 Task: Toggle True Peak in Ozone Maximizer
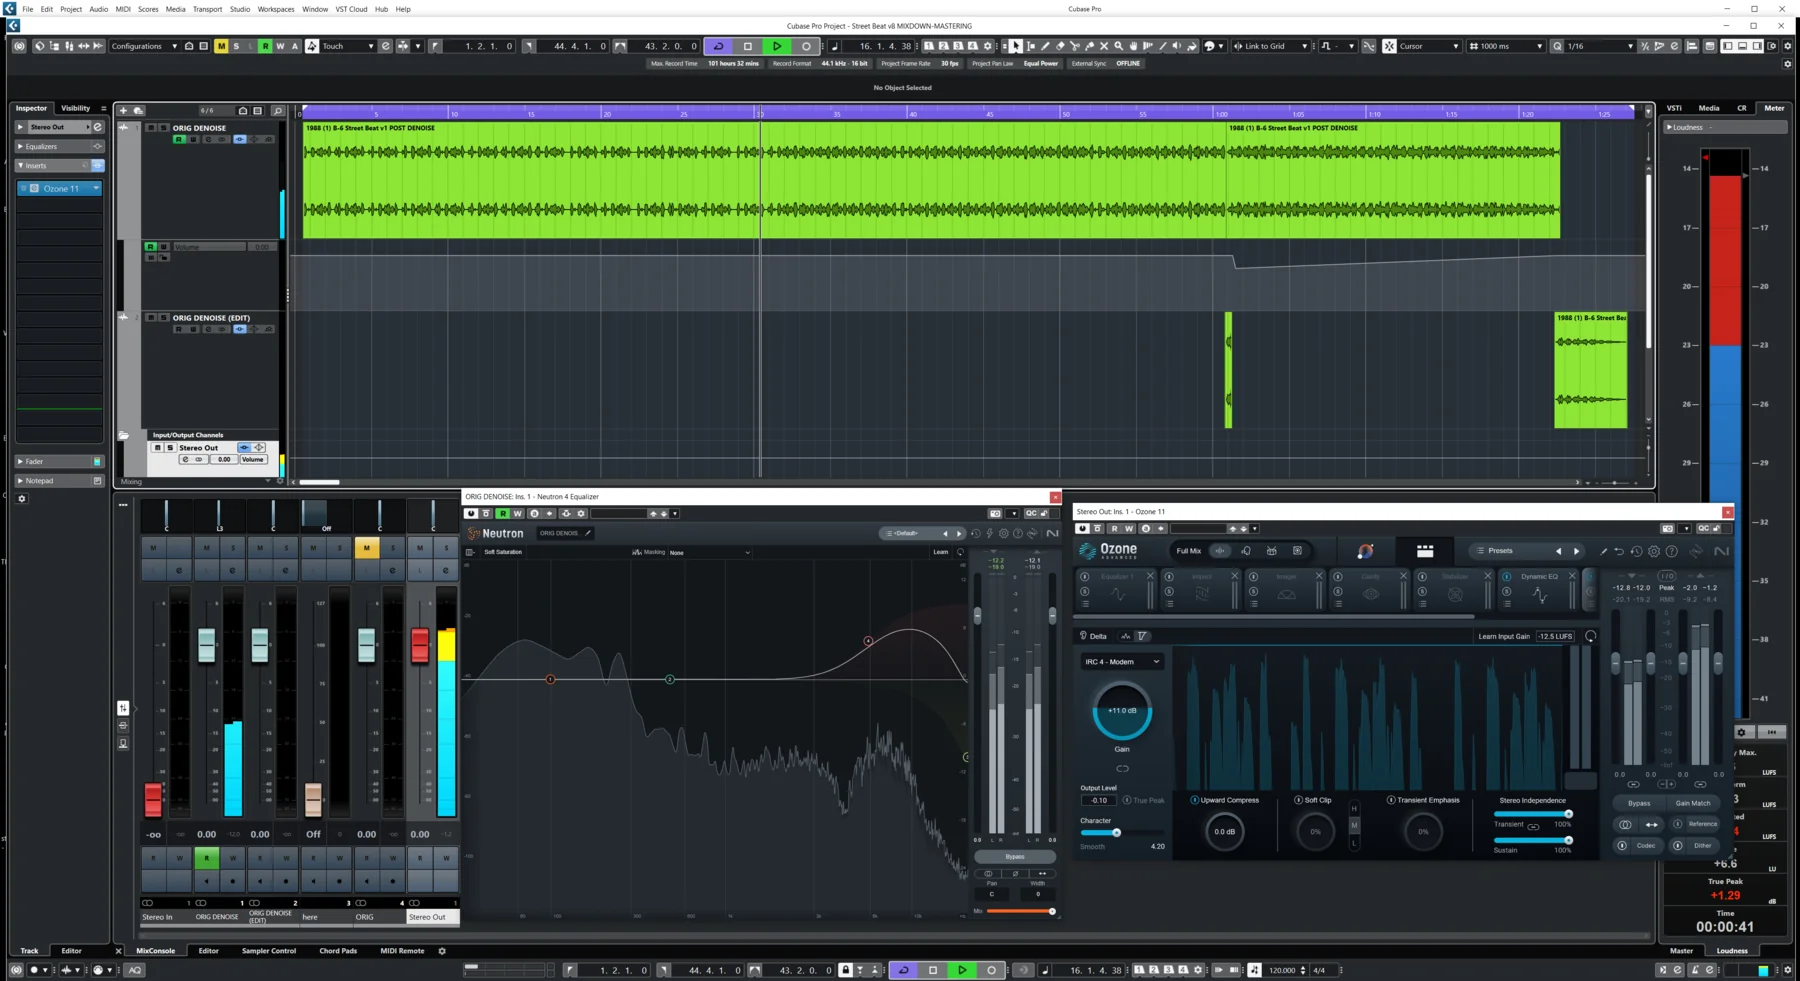coord(1143,800)
